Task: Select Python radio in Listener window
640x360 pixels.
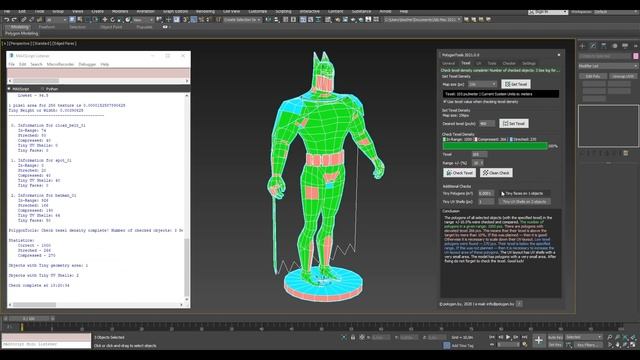Action: click(42, 89)
